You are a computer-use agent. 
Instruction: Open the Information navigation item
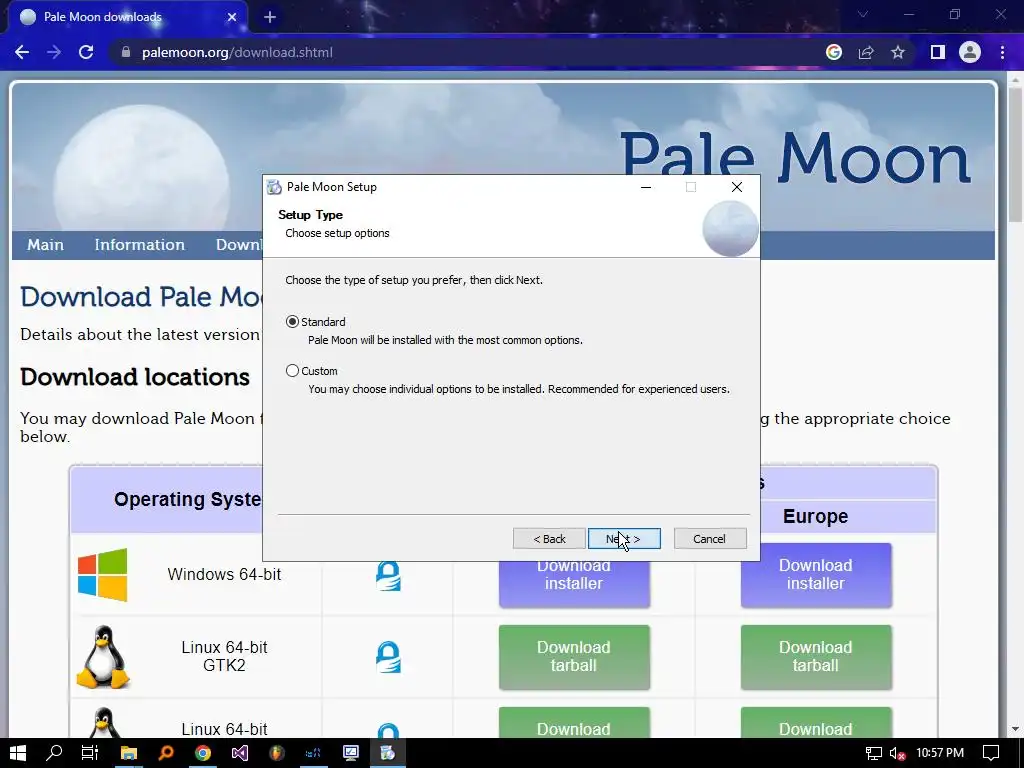(140, 245)
